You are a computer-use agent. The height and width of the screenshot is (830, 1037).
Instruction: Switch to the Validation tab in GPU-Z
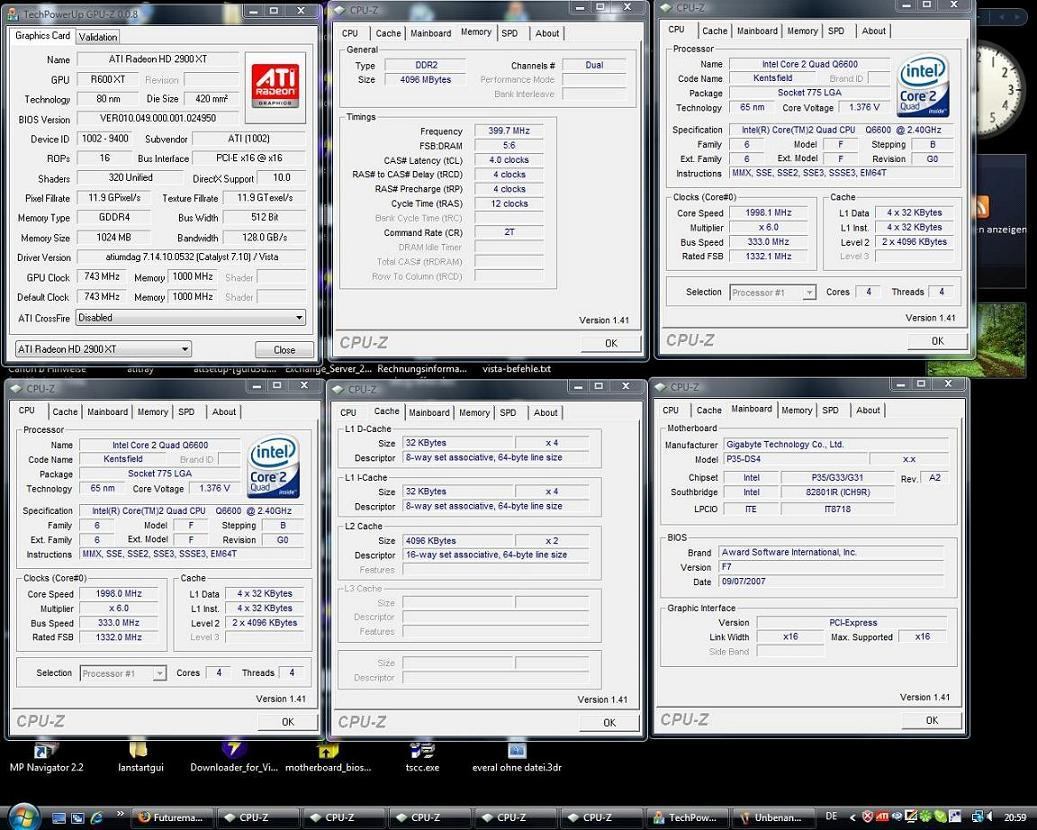click(x=98, y=37)
